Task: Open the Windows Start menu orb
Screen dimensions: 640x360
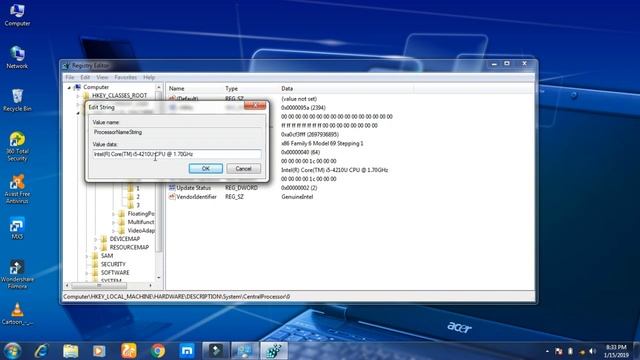Action: (x=13, y=351)
